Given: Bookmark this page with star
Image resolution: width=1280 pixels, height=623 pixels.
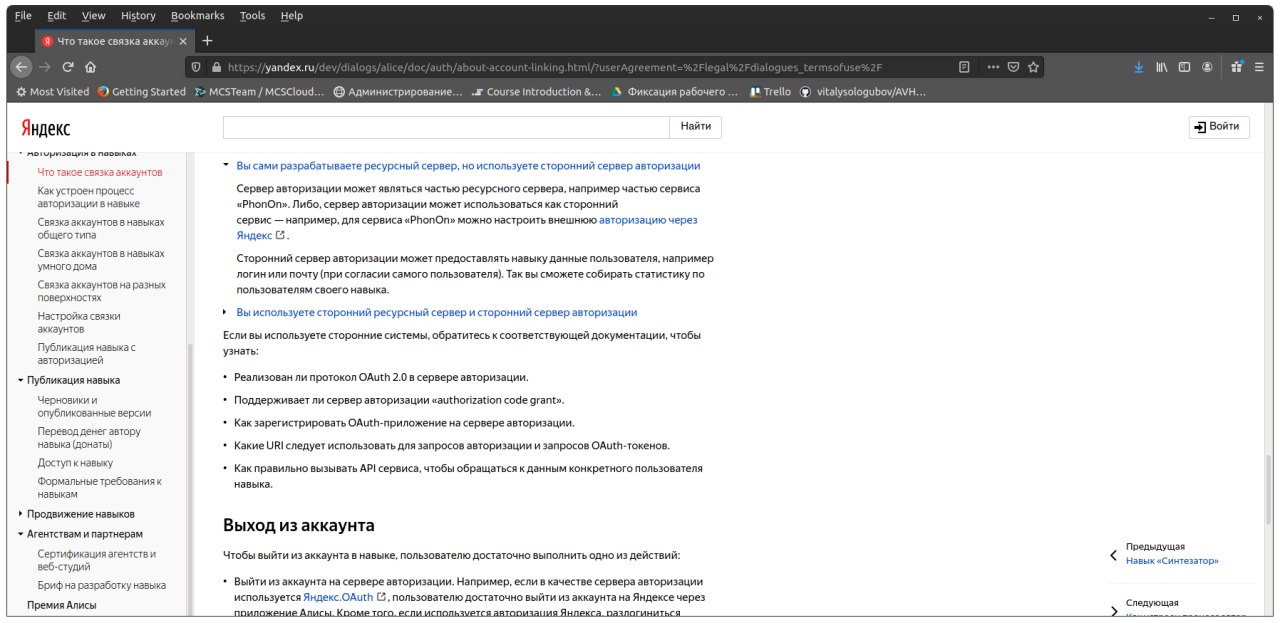Looking at the screenshot, I should tap(1033, 67).
